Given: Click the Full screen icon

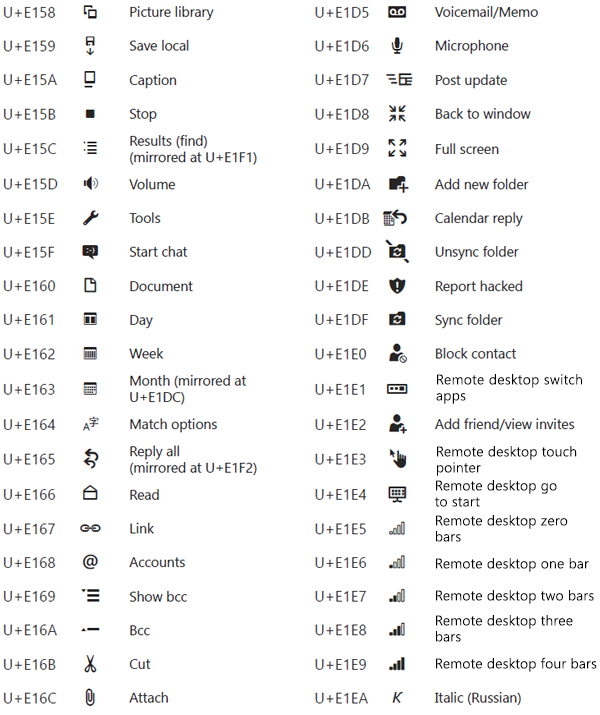Looking at the screenshot, I should (x=397, y=149).
